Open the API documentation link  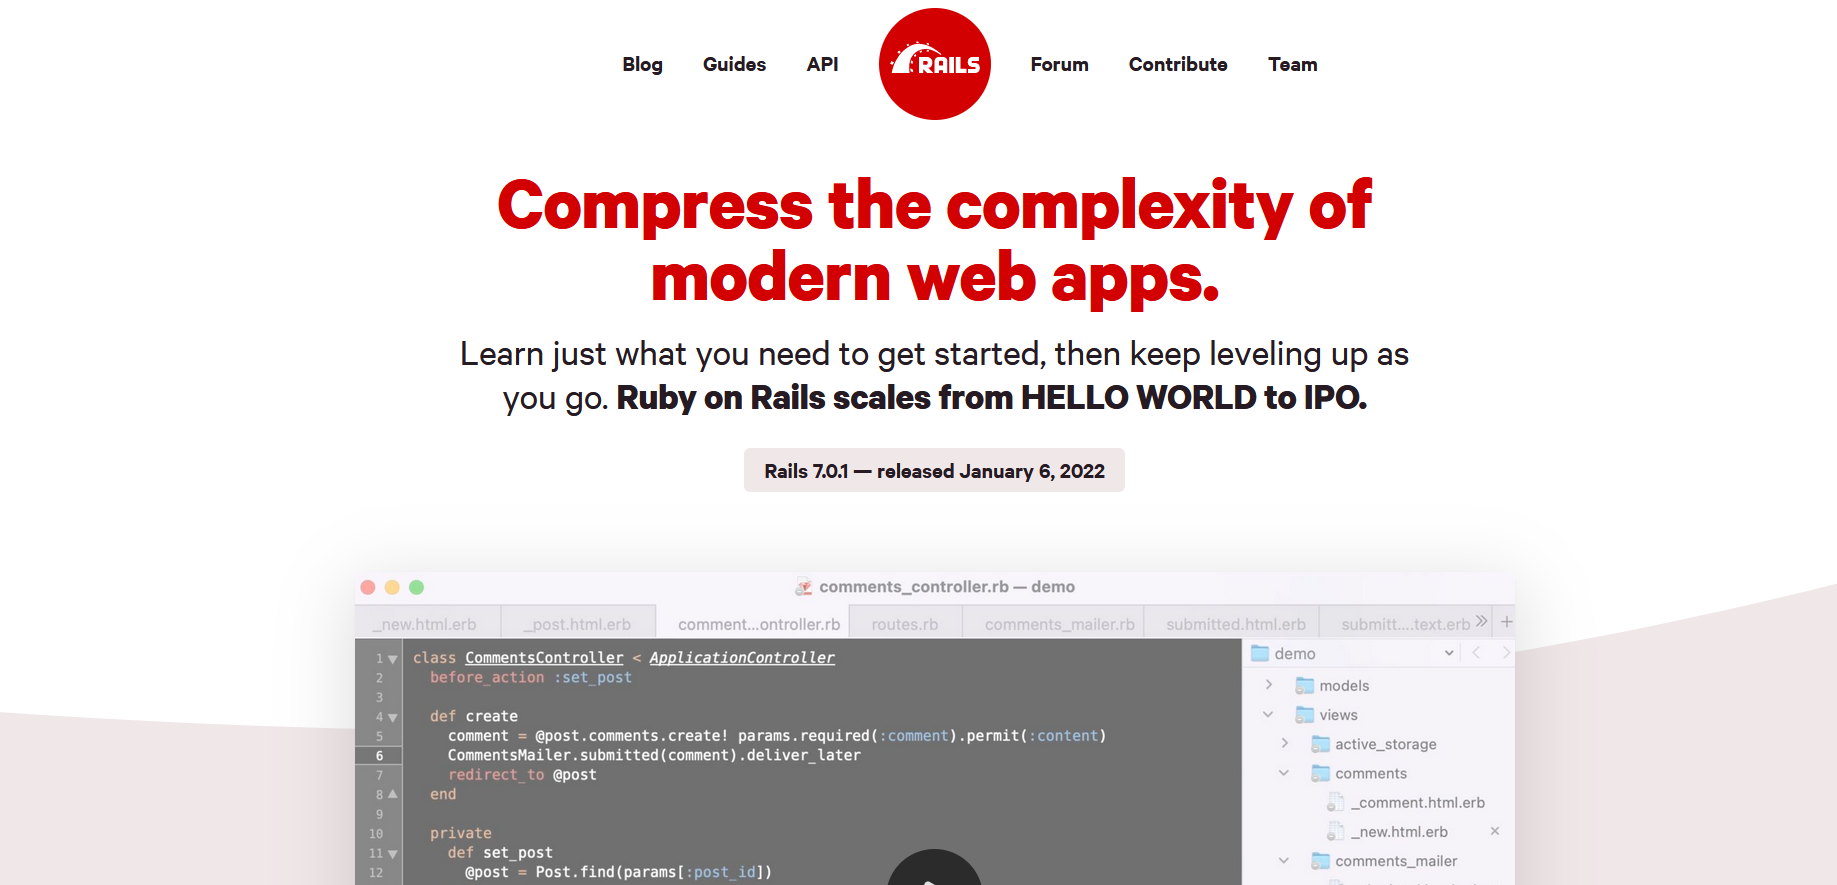[822, 64]
